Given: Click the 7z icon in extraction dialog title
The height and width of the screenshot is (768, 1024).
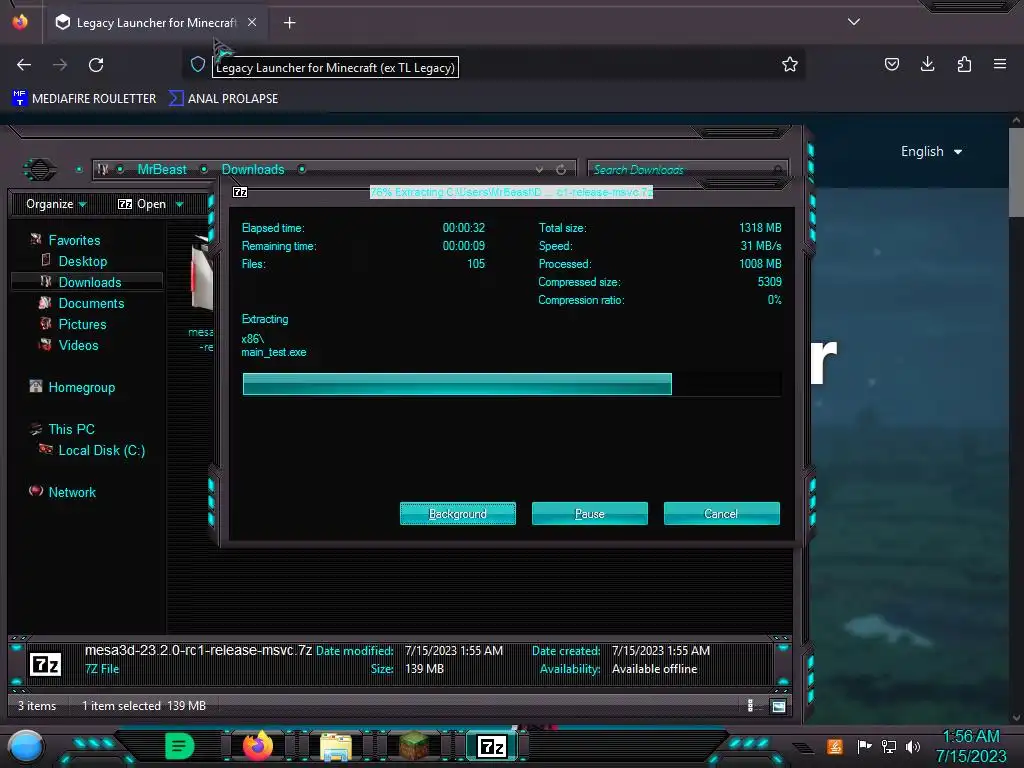Looking at the screenshot, I should click(240, 192).
